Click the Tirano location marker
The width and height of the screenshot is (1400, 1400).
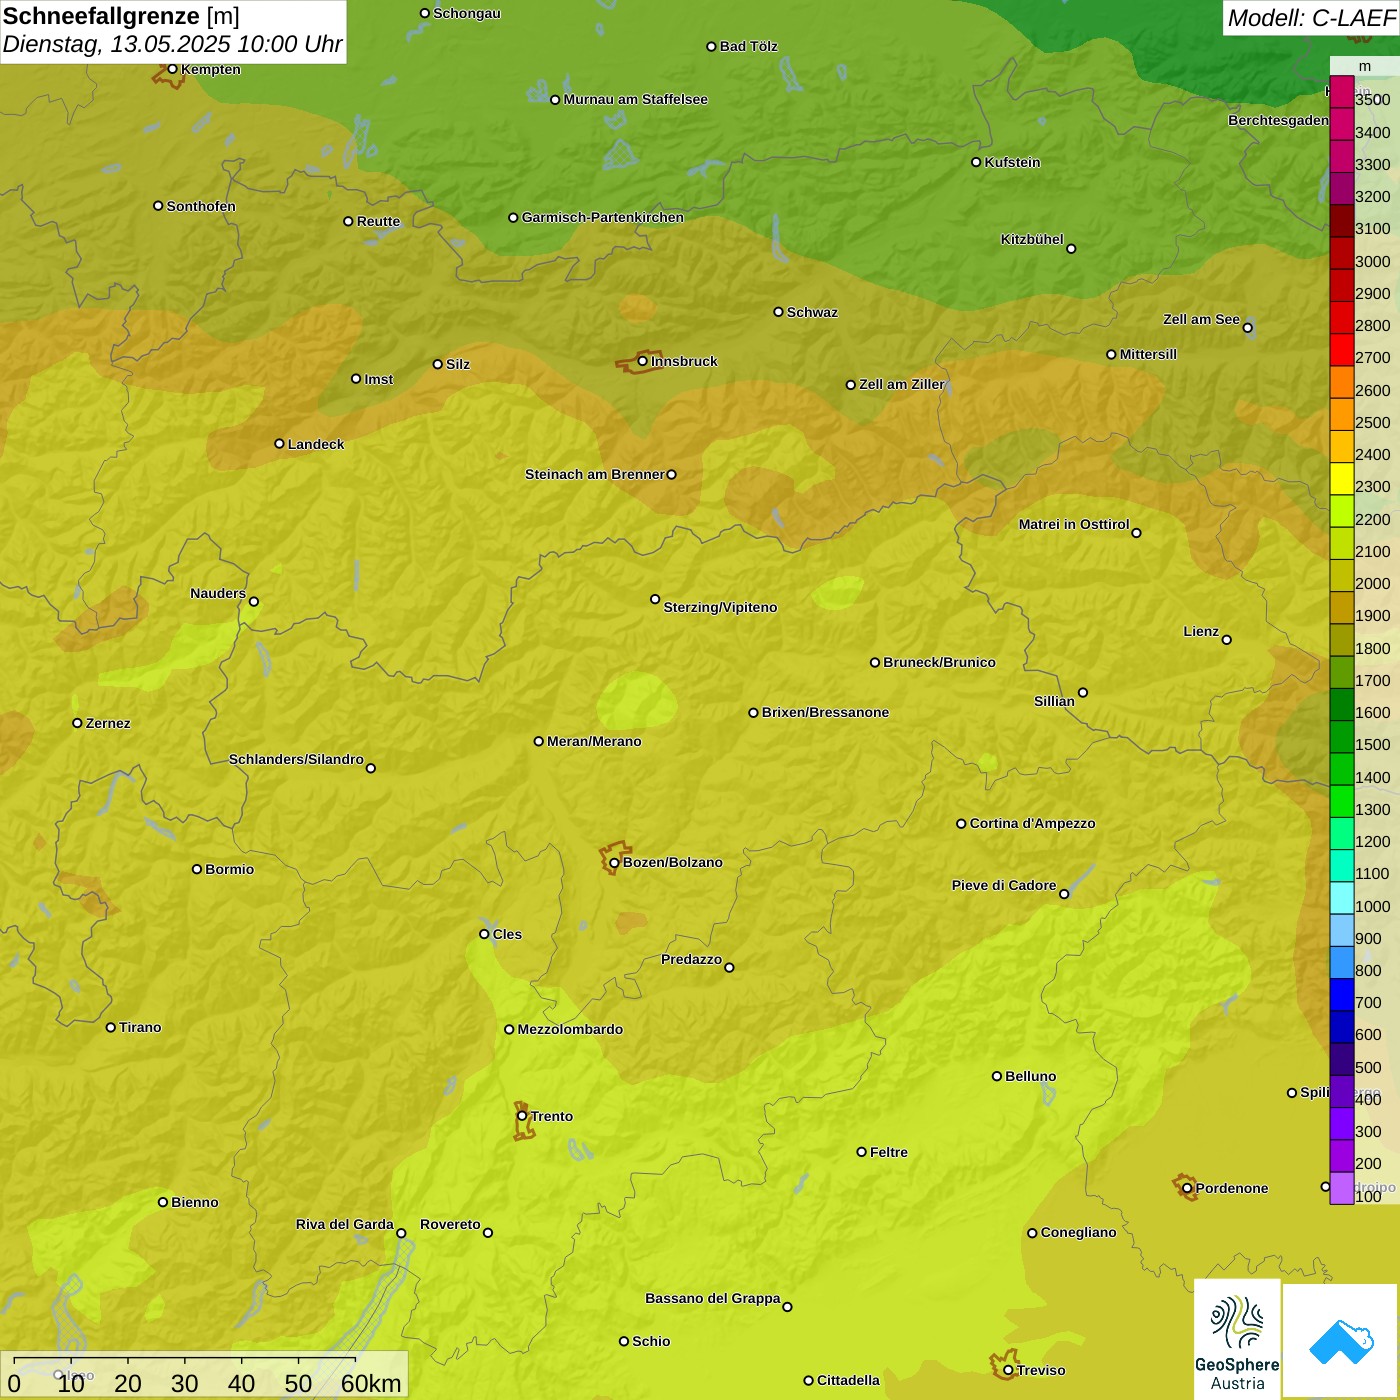click(x=110, y=1027)
